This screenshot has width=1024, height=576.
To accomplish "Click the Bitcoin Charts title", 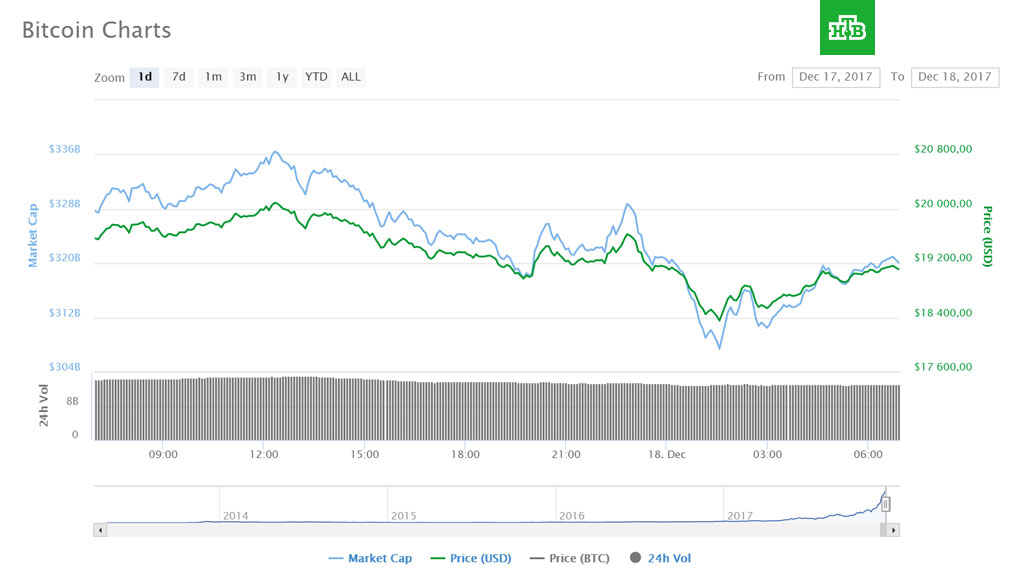I will [x=97, y=30].
